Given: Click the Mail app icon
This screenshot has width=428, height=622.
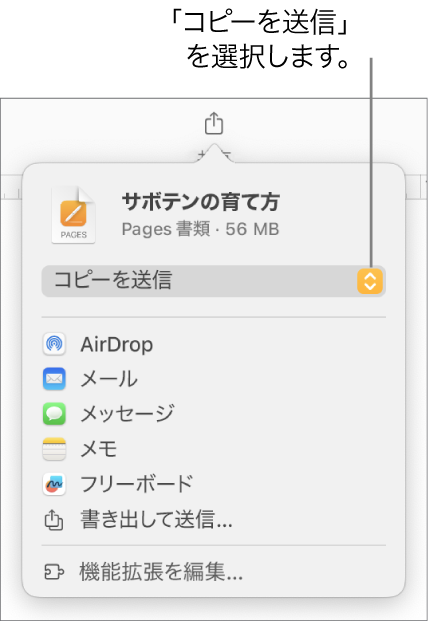Looking at the screenshot, I should [54, 379].
